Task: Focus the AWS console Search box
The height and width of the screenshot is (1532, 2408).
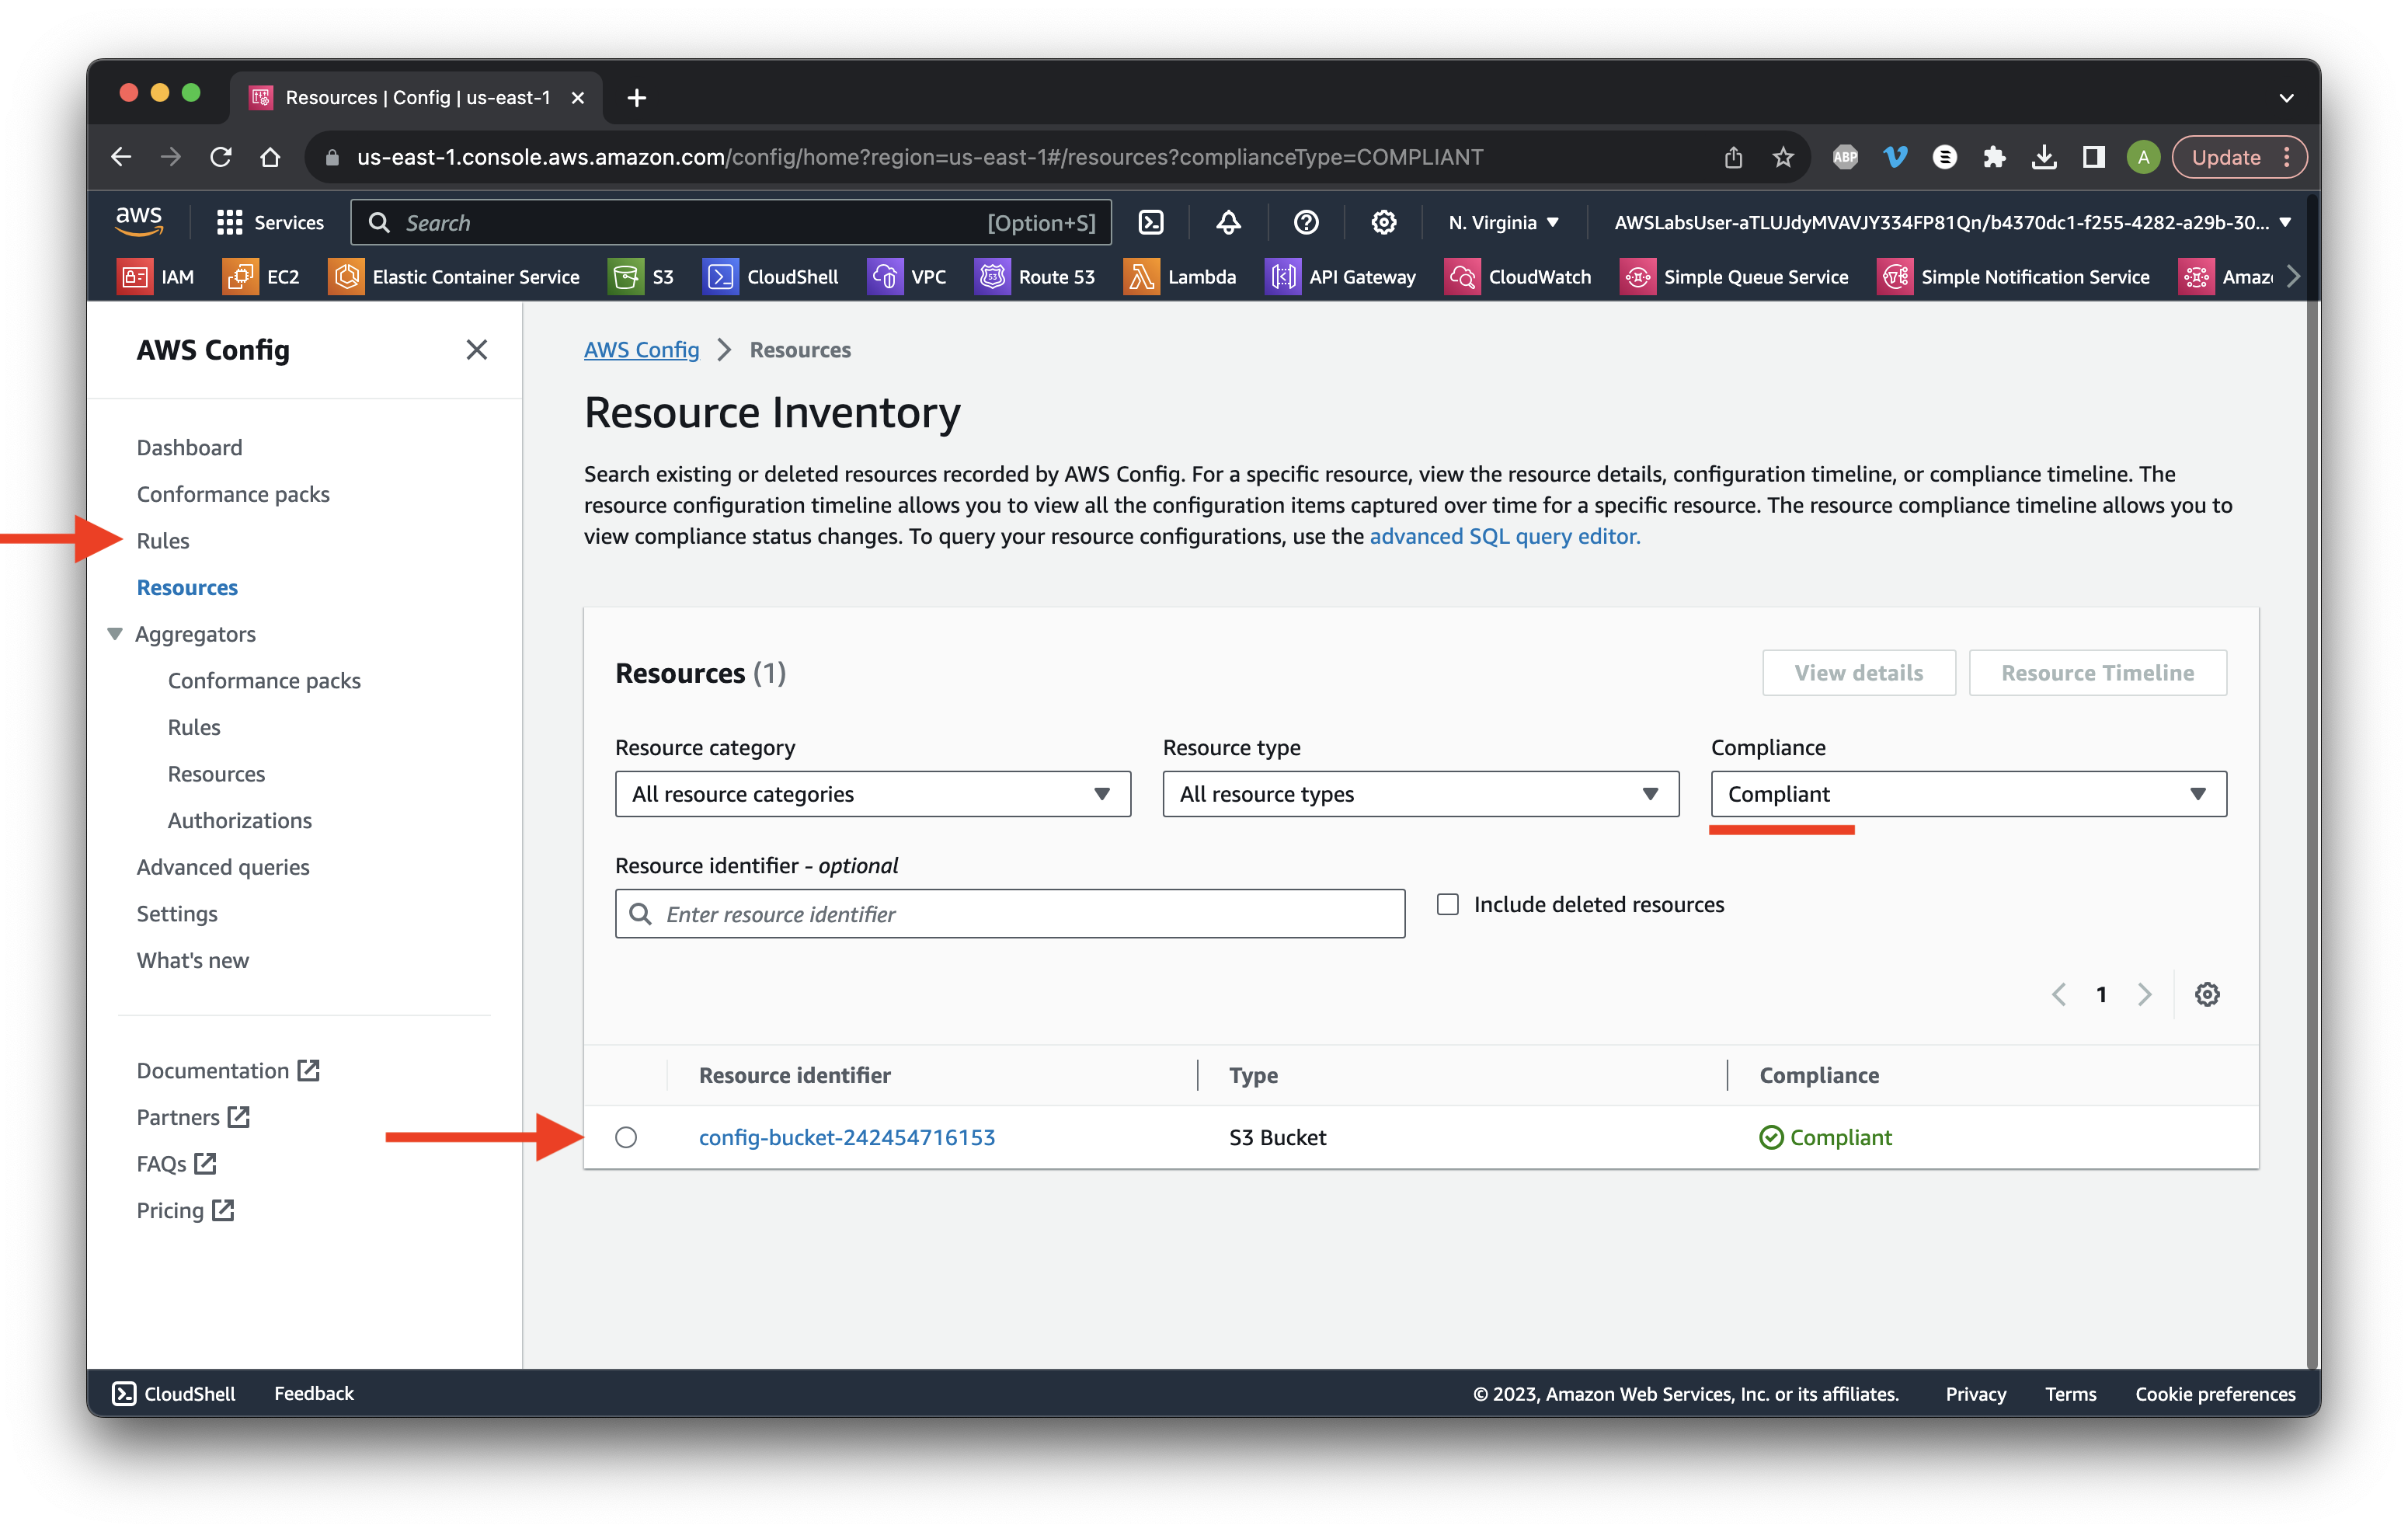Action: [x=730, y=222]
